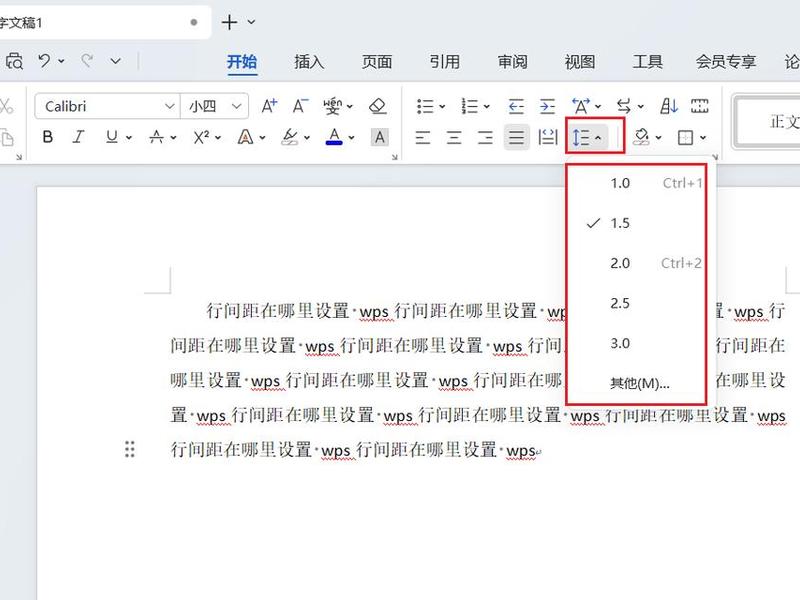Click the text direction arrows icon
Screen dimensions: 800x600
(623, 106)
